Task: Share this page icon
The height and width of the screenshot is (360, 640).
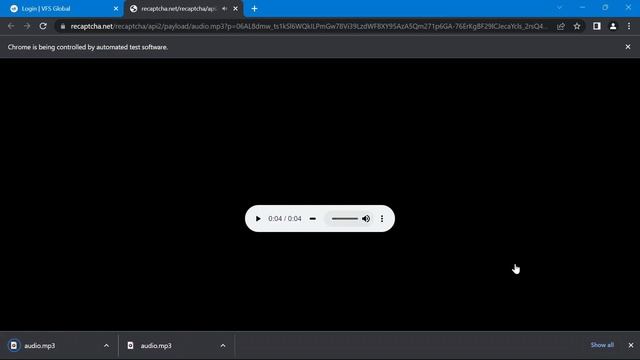Action: tap(561, 26)
